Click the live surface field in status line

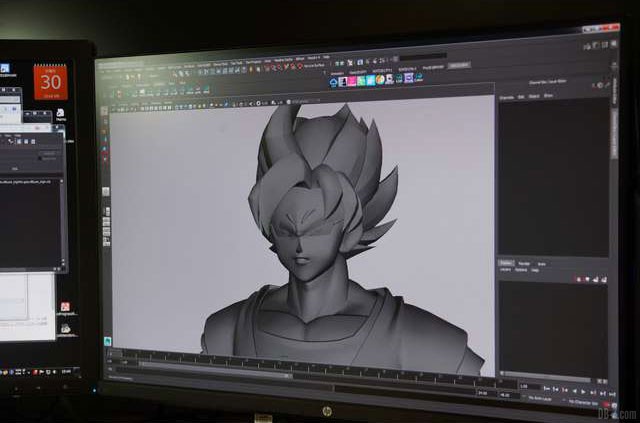coord(314,65)
